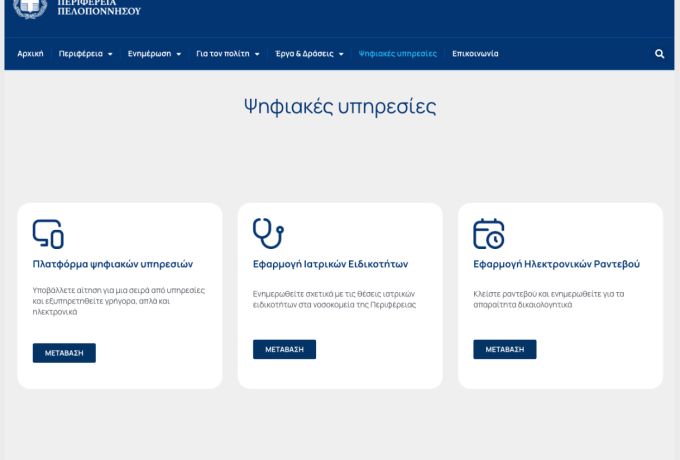Open the Επικοινωνία contact page
Screen dimensions: 680x460
475,54
